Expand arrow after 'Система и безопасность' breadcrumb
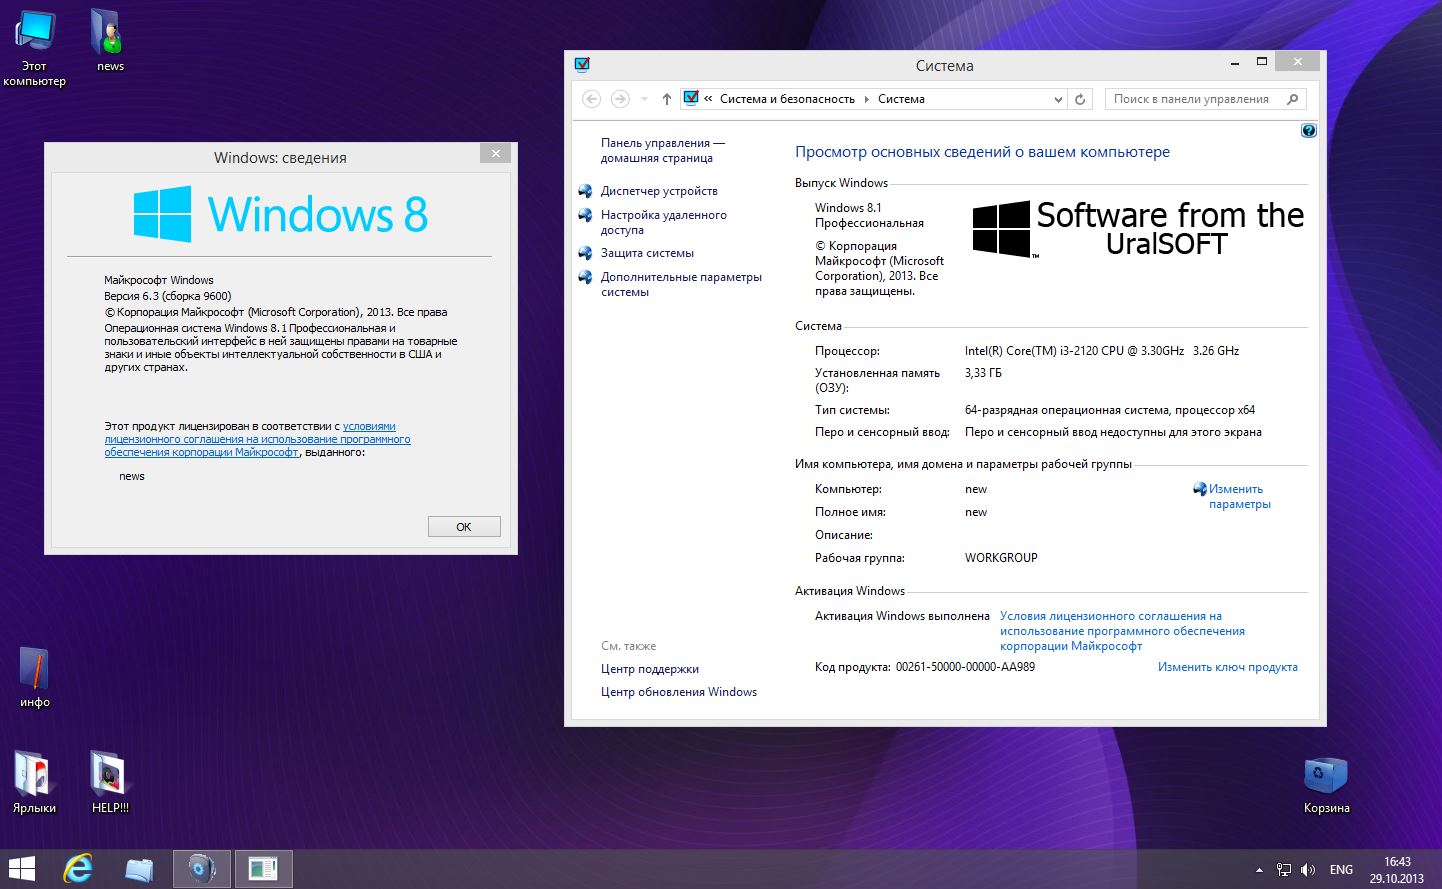Viewport: 1442px width, 889px height. [867, 99]
